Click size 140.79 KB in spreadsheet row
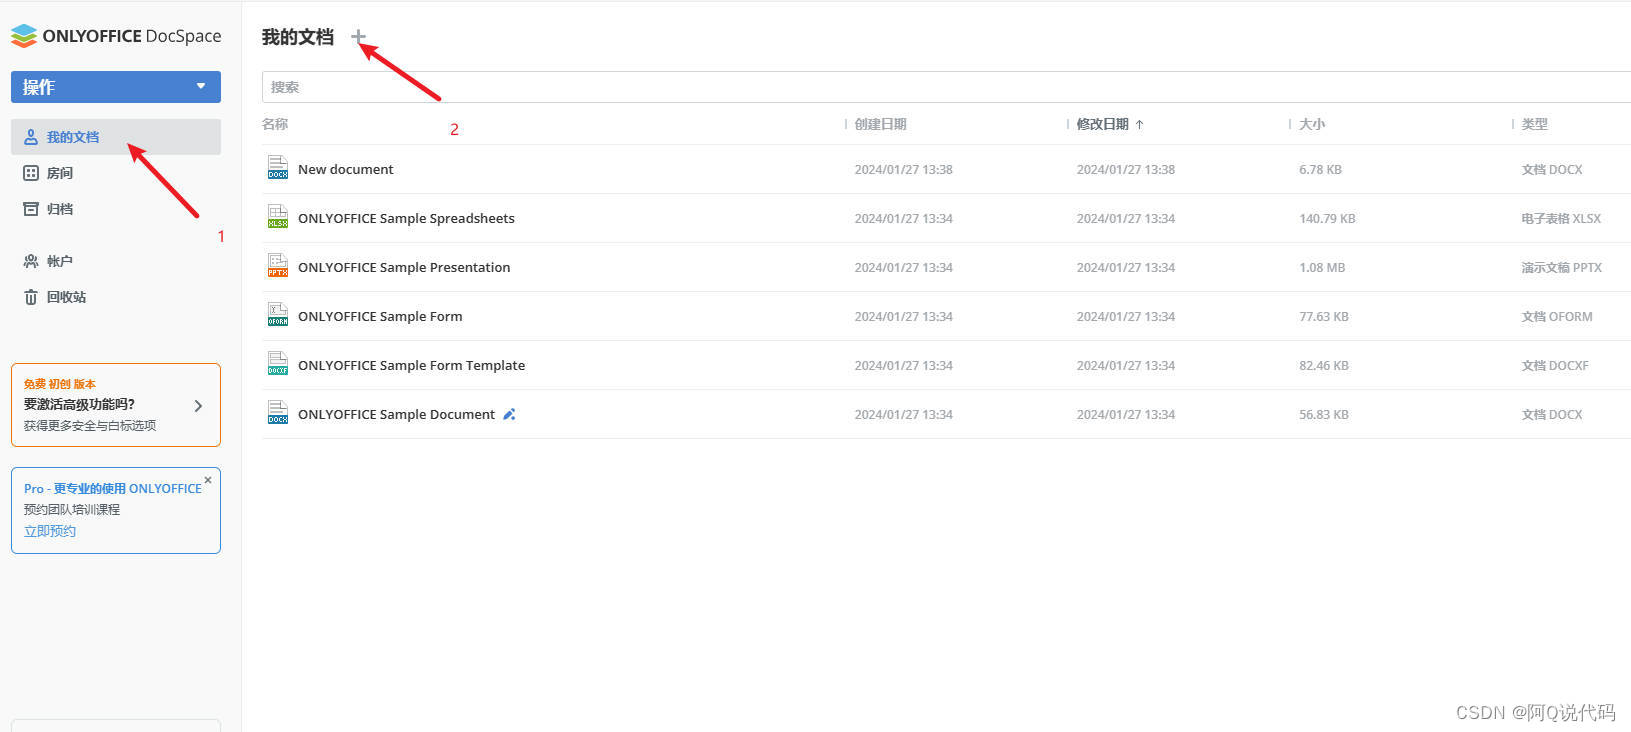This screenshot has width=1631, height=732. (x=1327, y=218)
